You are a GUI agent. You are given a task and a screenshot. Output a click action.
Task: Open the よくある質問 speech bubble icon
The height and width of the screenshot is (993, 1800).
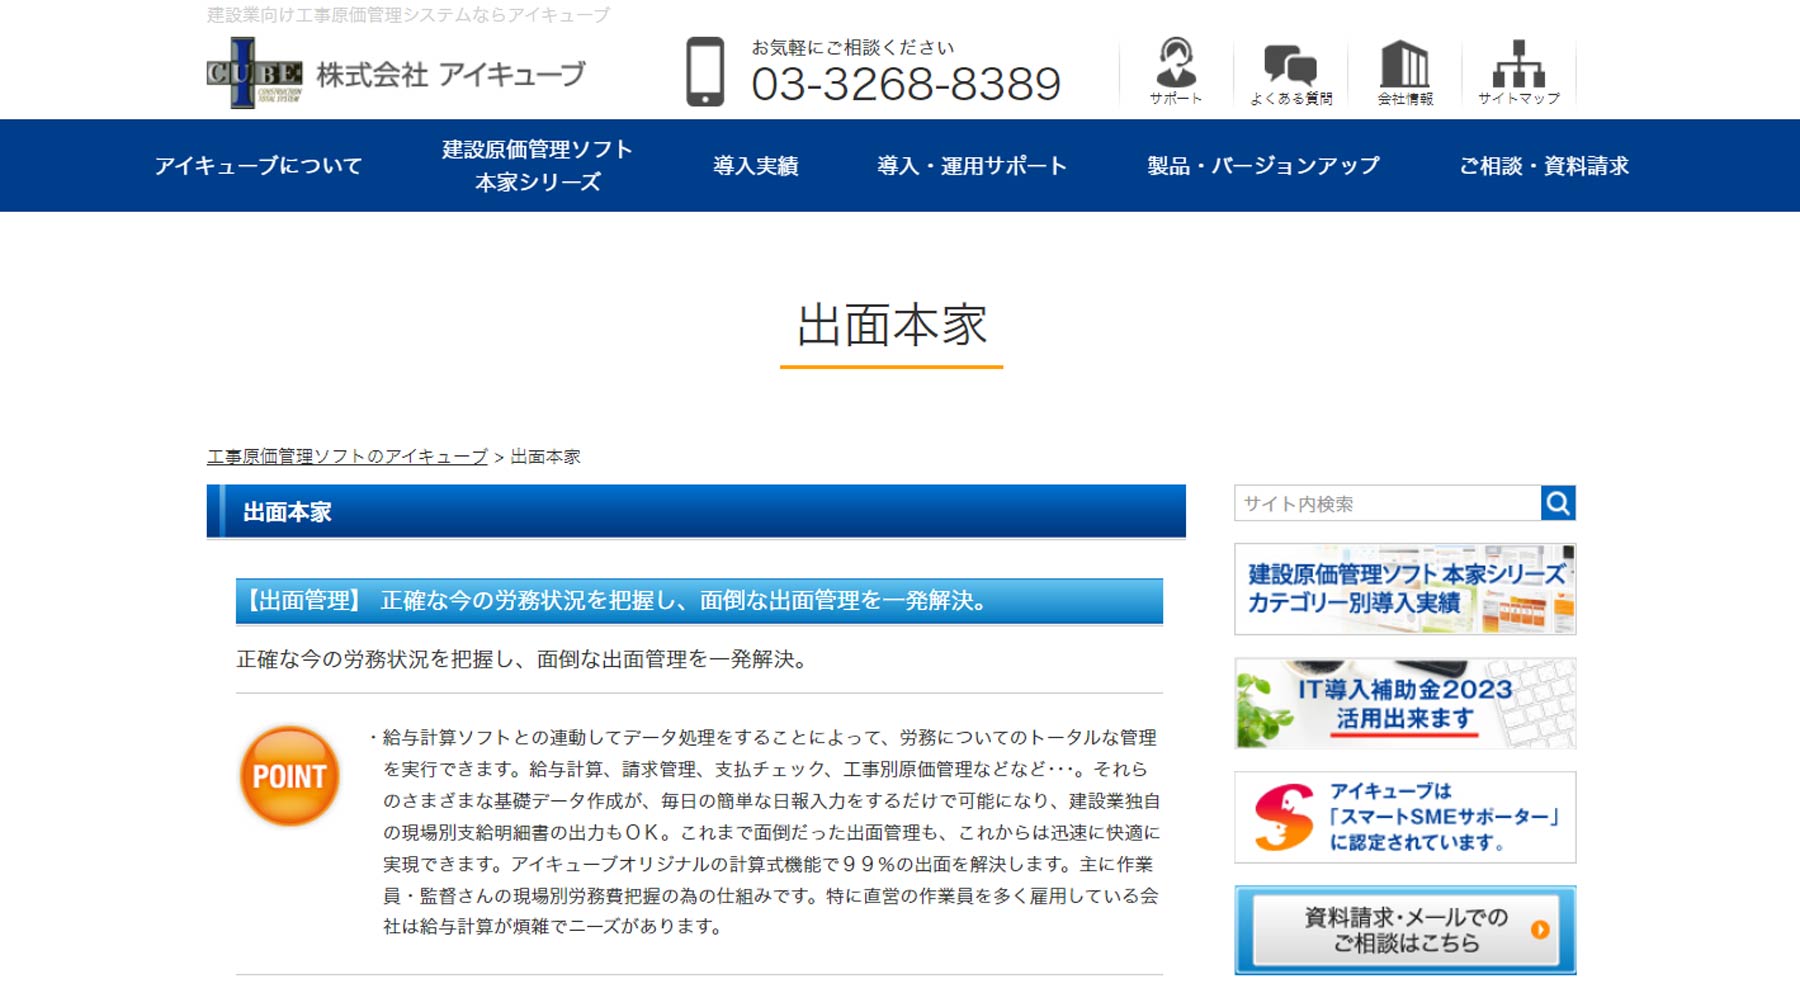click(1290, 74)
